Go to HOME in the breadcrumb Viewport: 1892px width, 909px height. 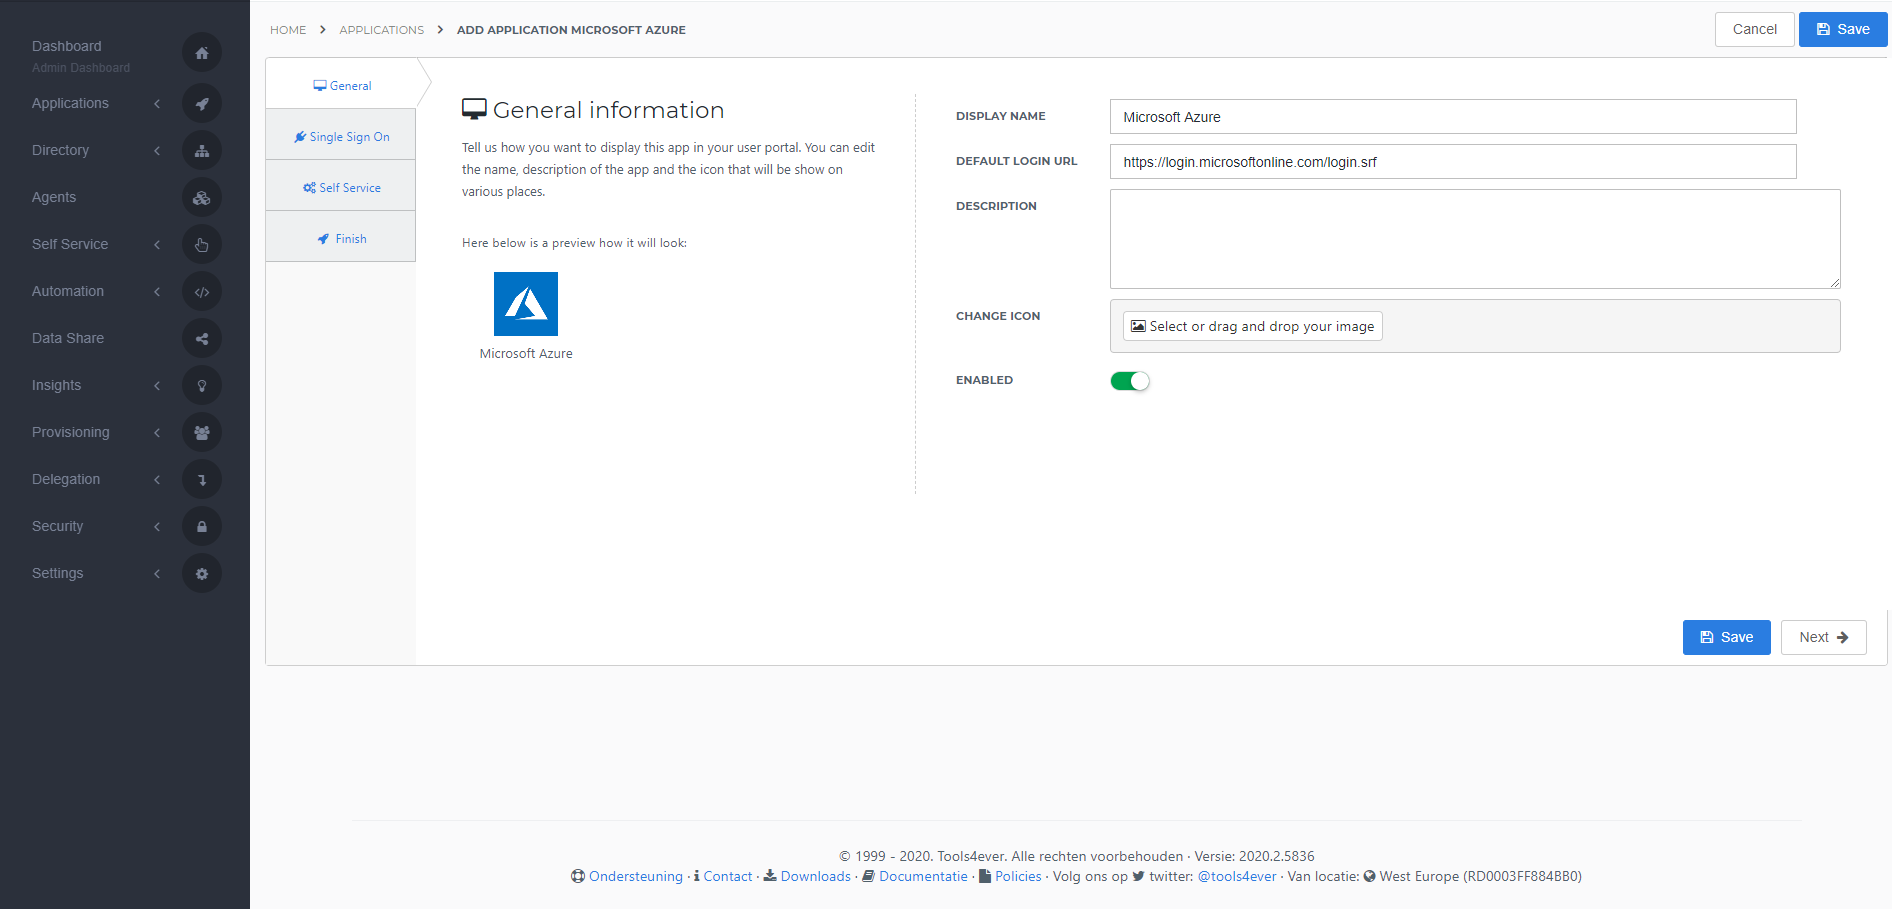[288, 30]
